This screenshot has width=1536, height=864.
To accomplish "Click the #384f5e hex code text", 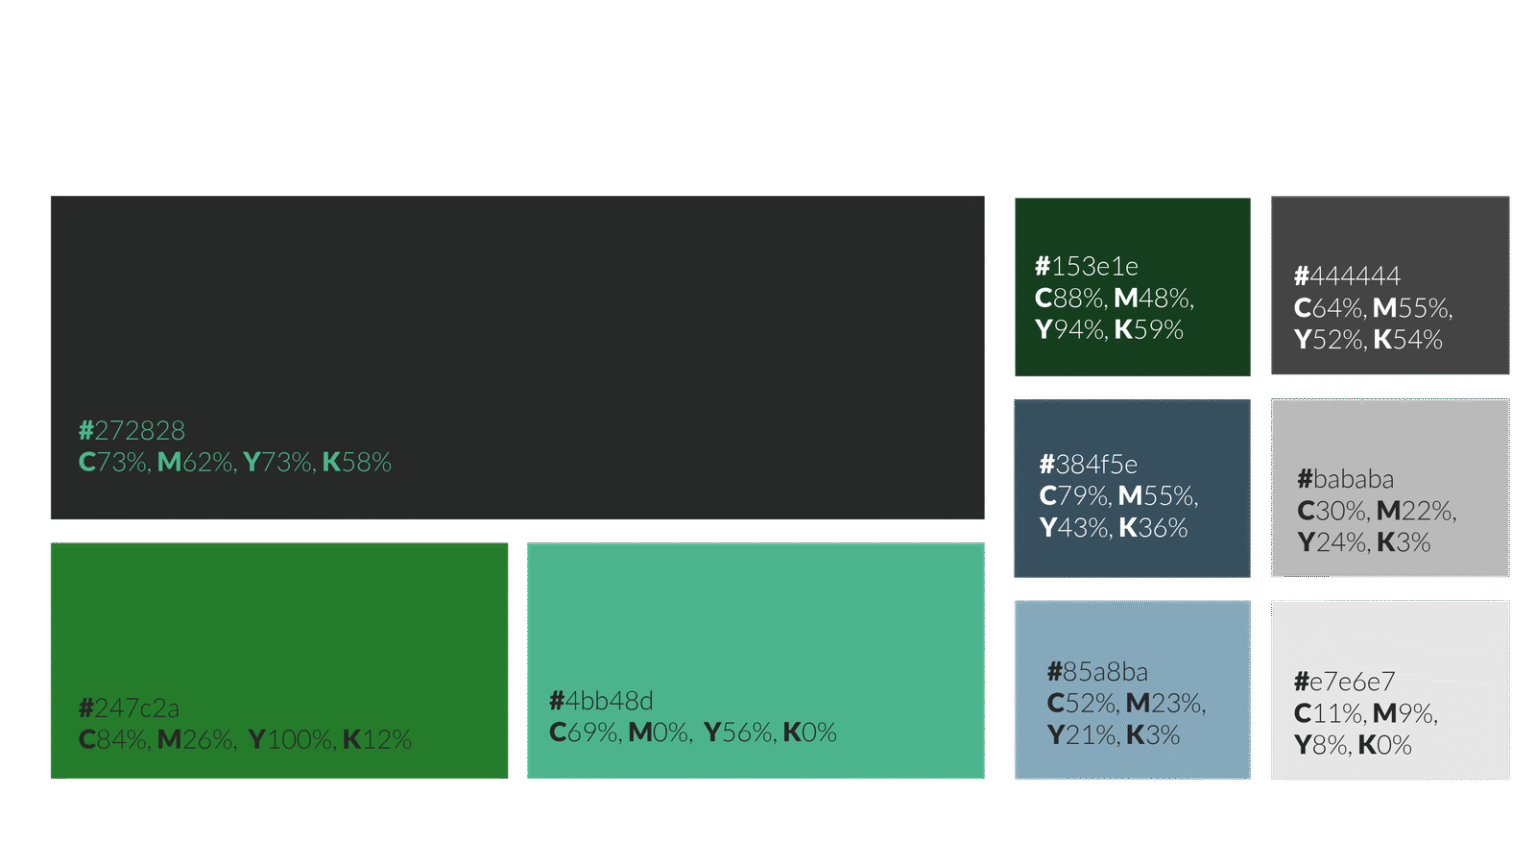I will click(x=1088, y=464).
